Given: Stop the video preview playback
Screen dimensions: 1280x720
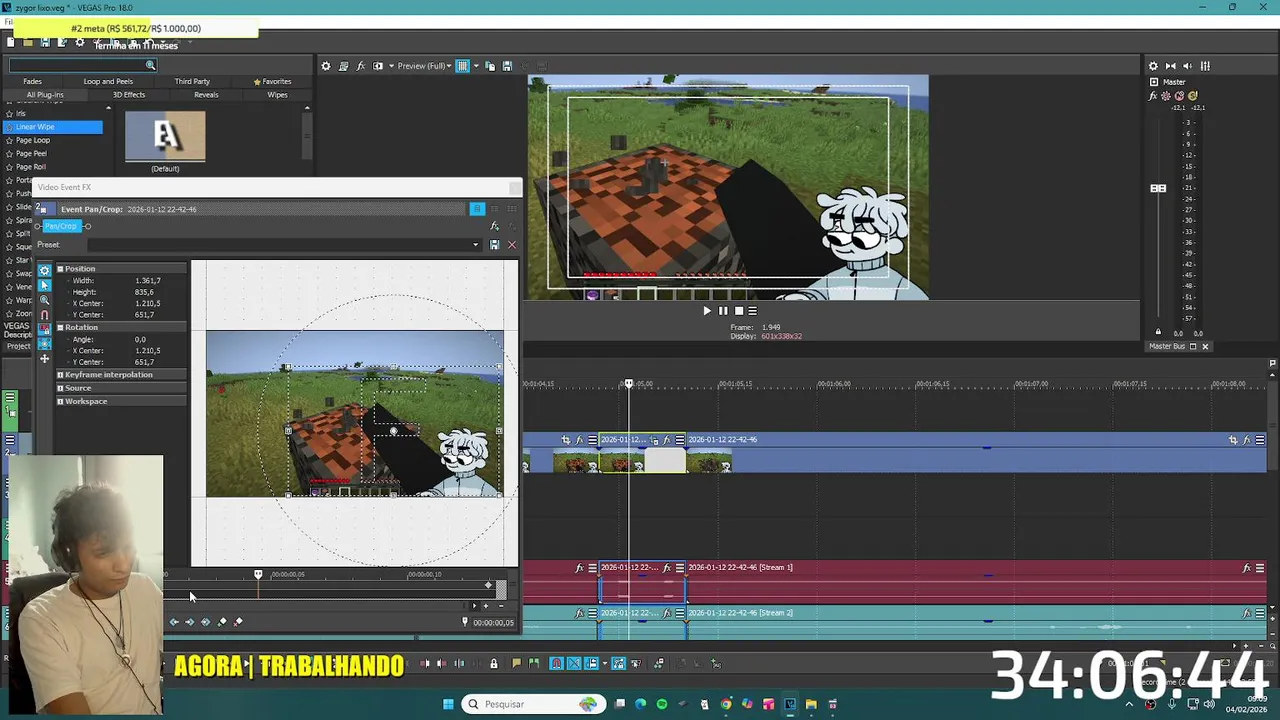Looking at the screenshot, I should click(739, 310).
